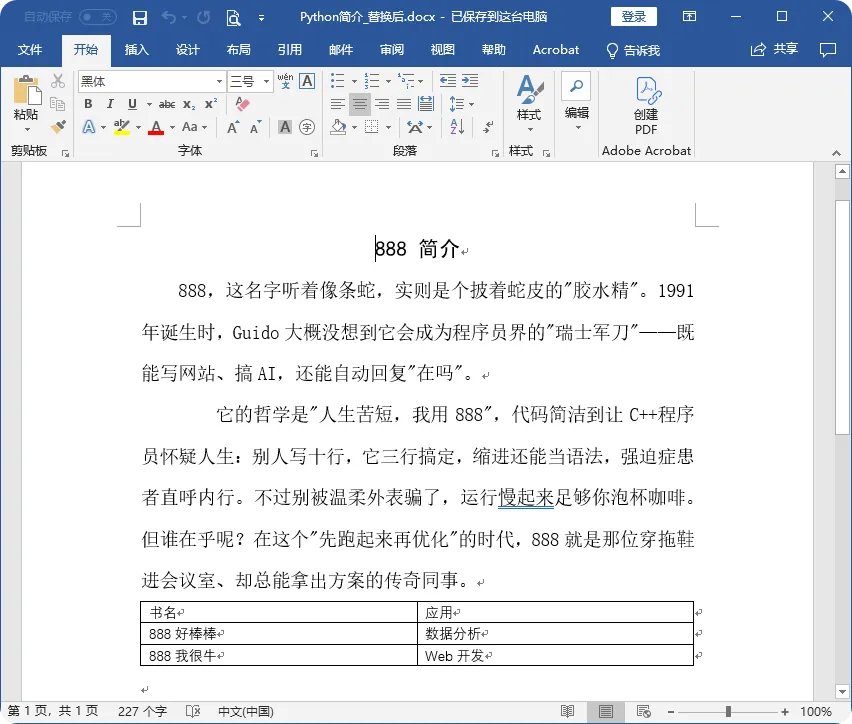The image size is (852, 724).
Task: Click the Phonetic Guide wén icon
Action: tap(285, 81)
